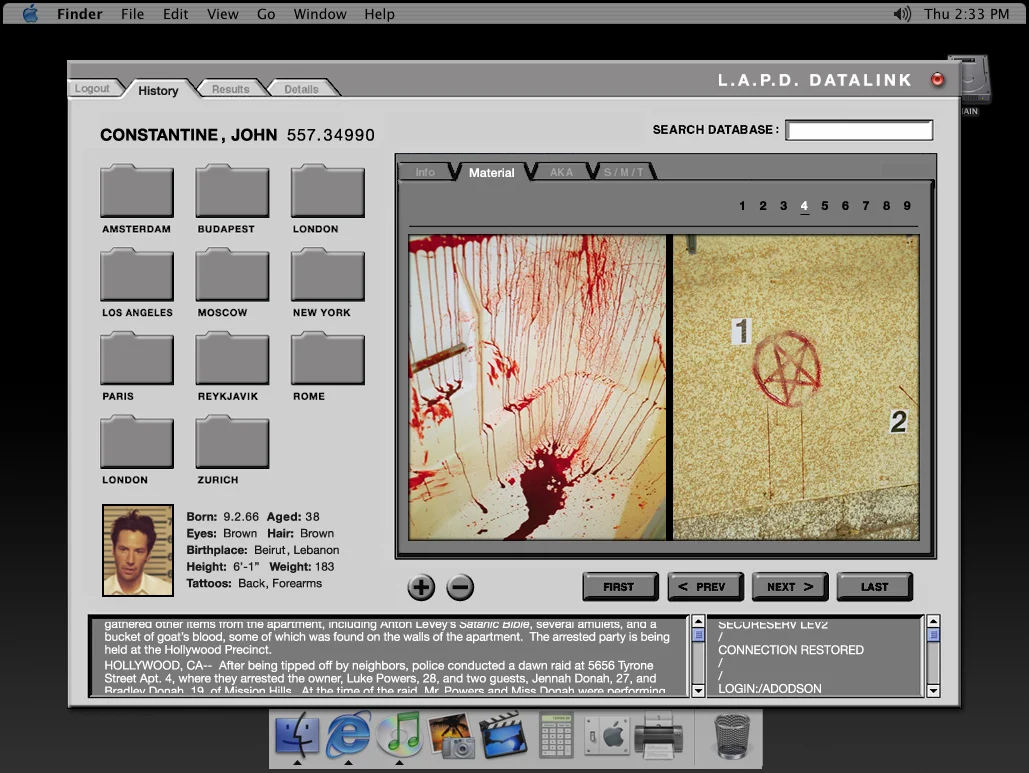The image size is (1029, 773).
Task: Jump to end with LAST button
Action: (874, 587)
